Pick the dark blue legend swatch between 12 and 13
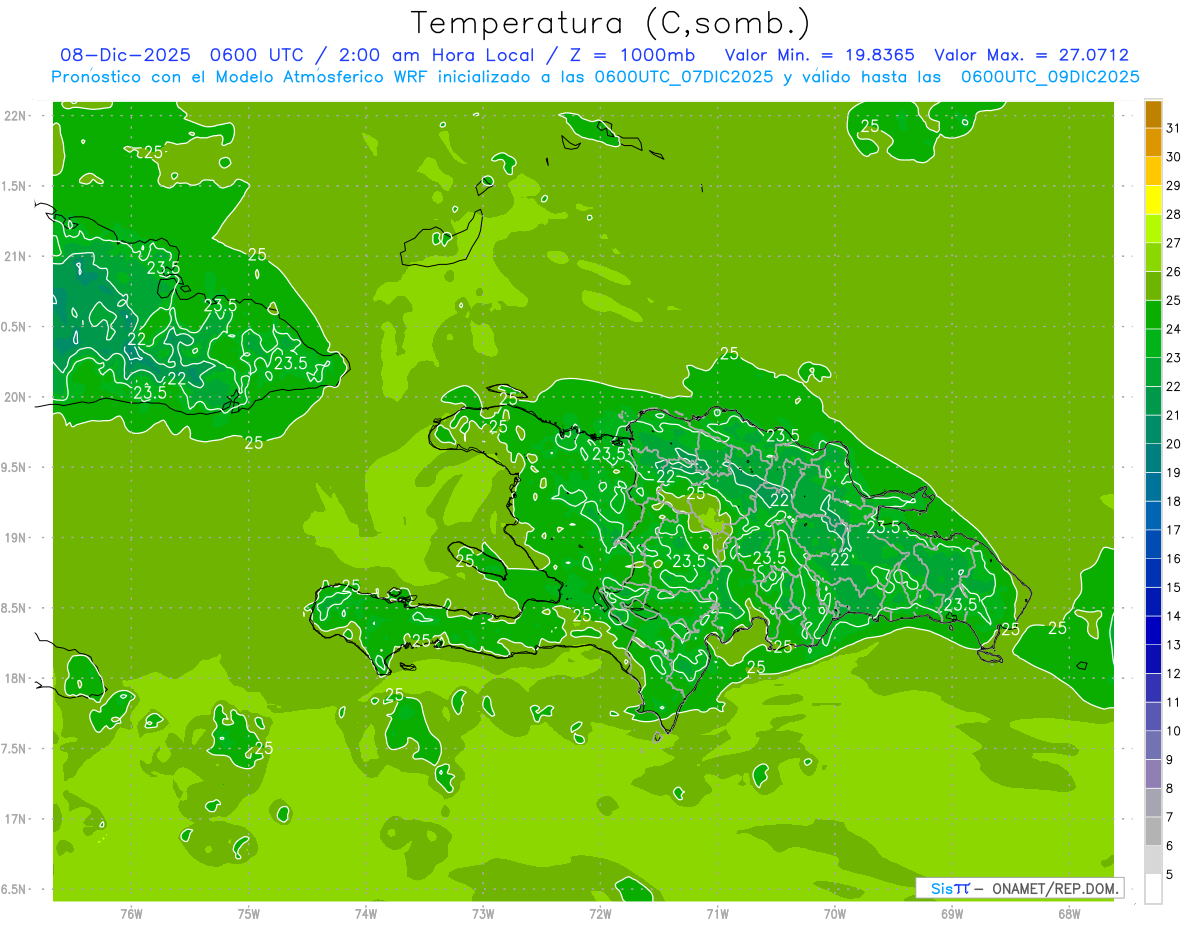The height and width of the screenshot is (927, 1200). 1153,659
